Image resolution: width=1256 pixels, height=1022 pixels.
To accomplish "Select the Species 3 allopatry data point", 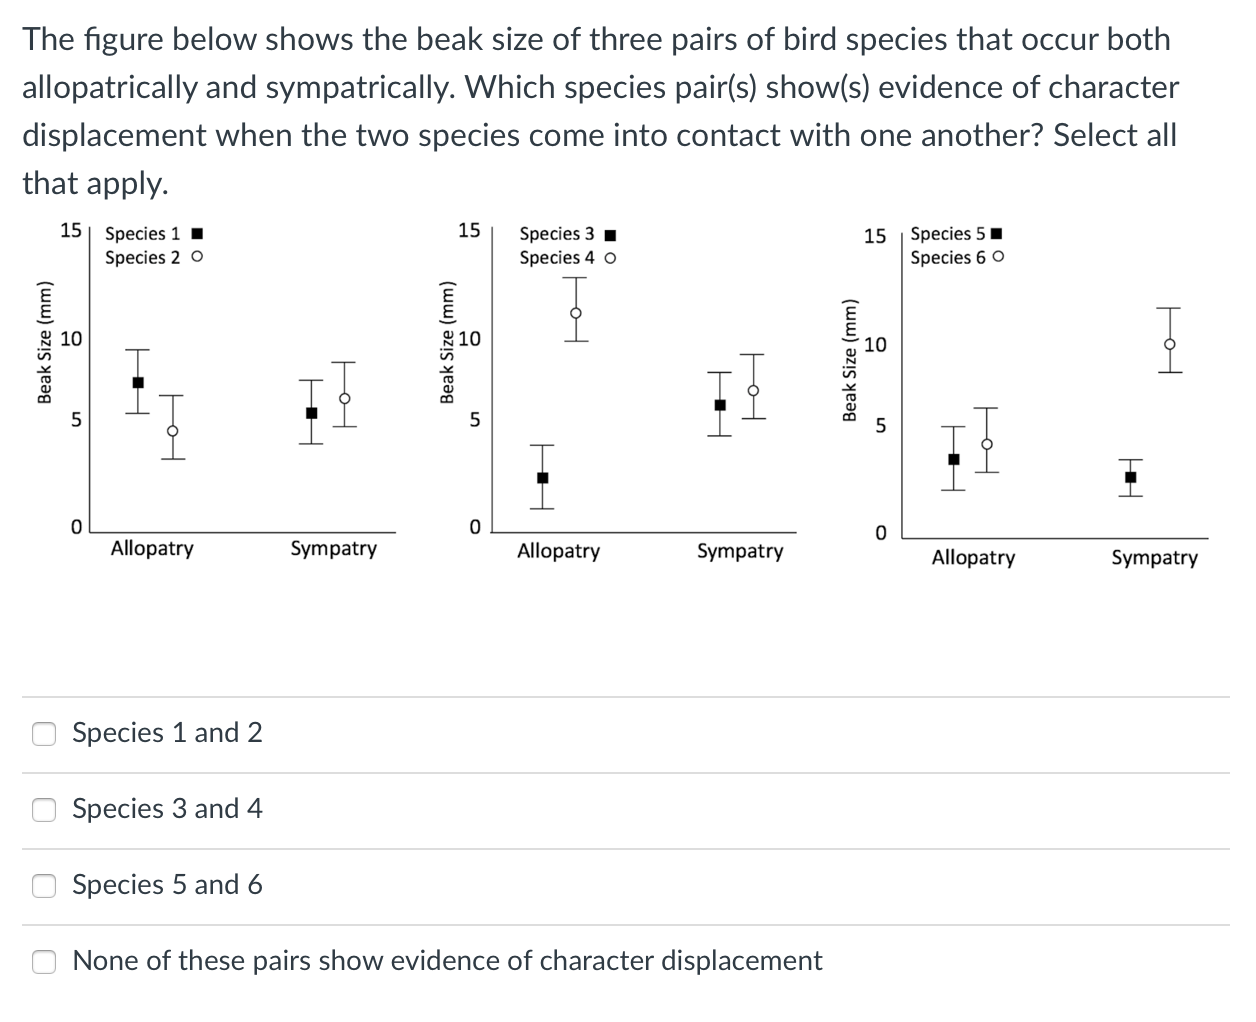I will tap(543, 477).
